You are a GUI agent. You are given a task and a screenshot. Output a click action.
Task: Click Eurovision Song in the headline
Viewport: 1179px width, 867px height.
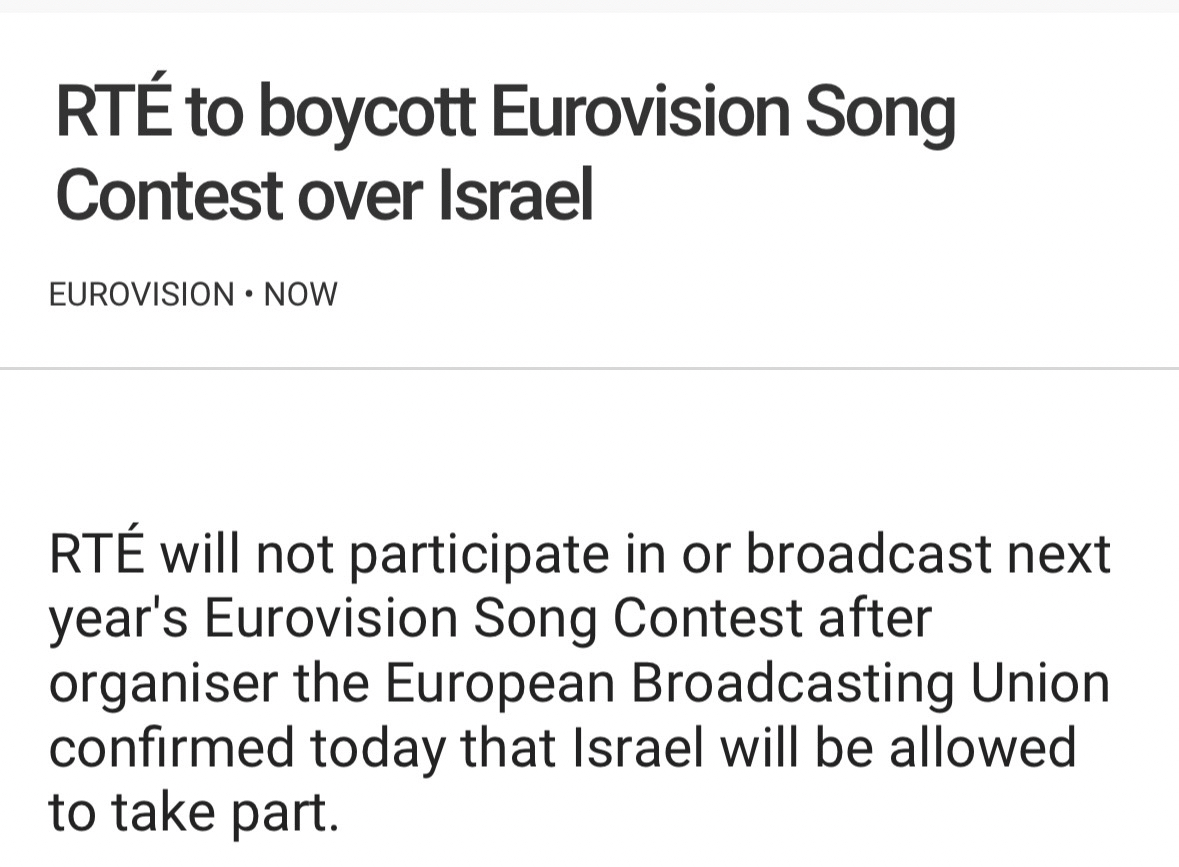point(722,113)
